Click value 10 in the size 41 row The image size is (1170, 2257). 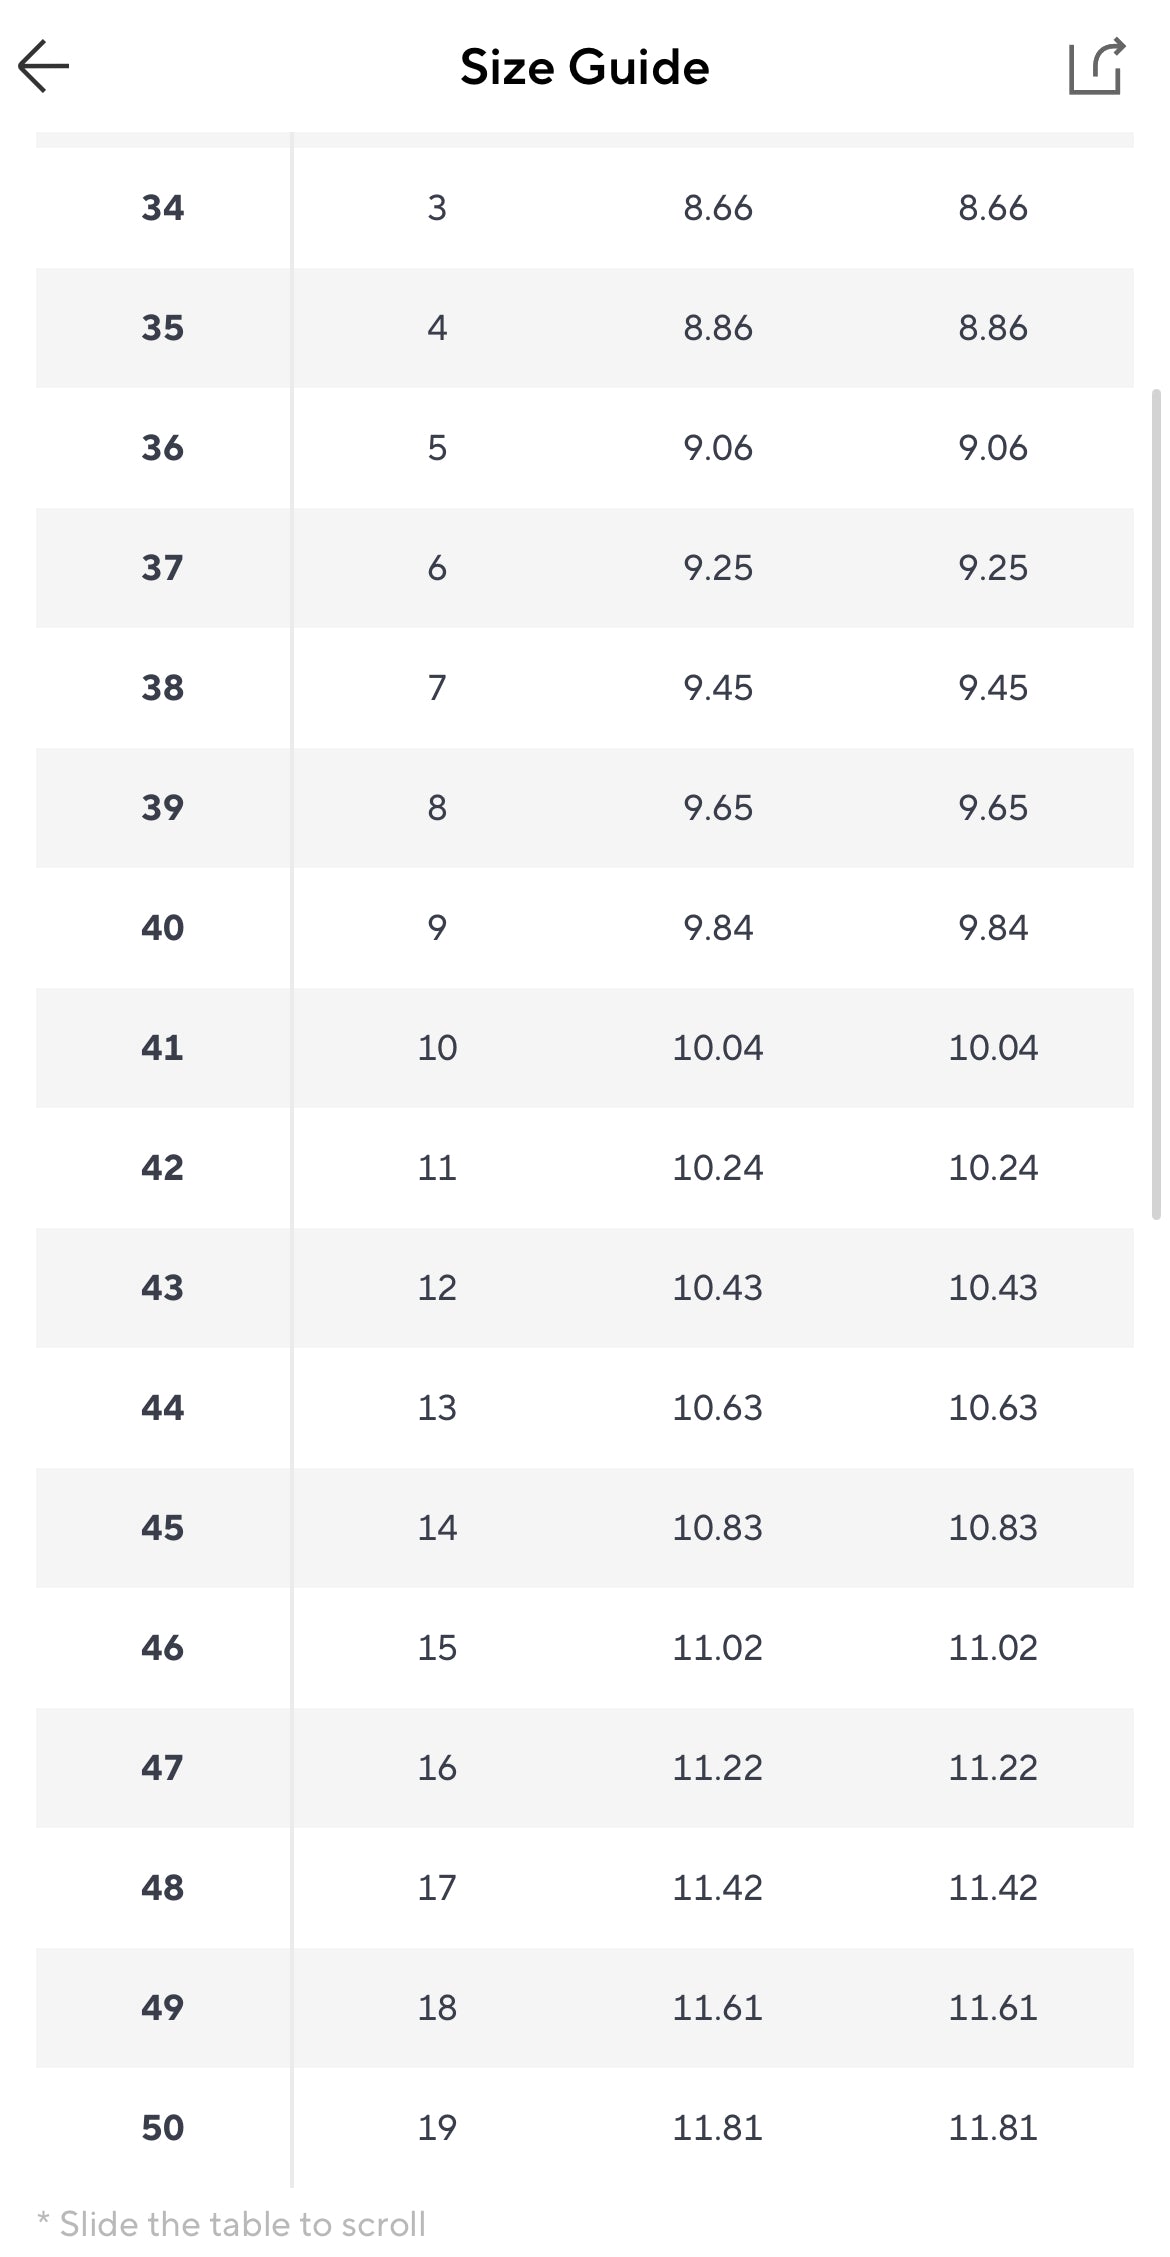(437, 1048)
